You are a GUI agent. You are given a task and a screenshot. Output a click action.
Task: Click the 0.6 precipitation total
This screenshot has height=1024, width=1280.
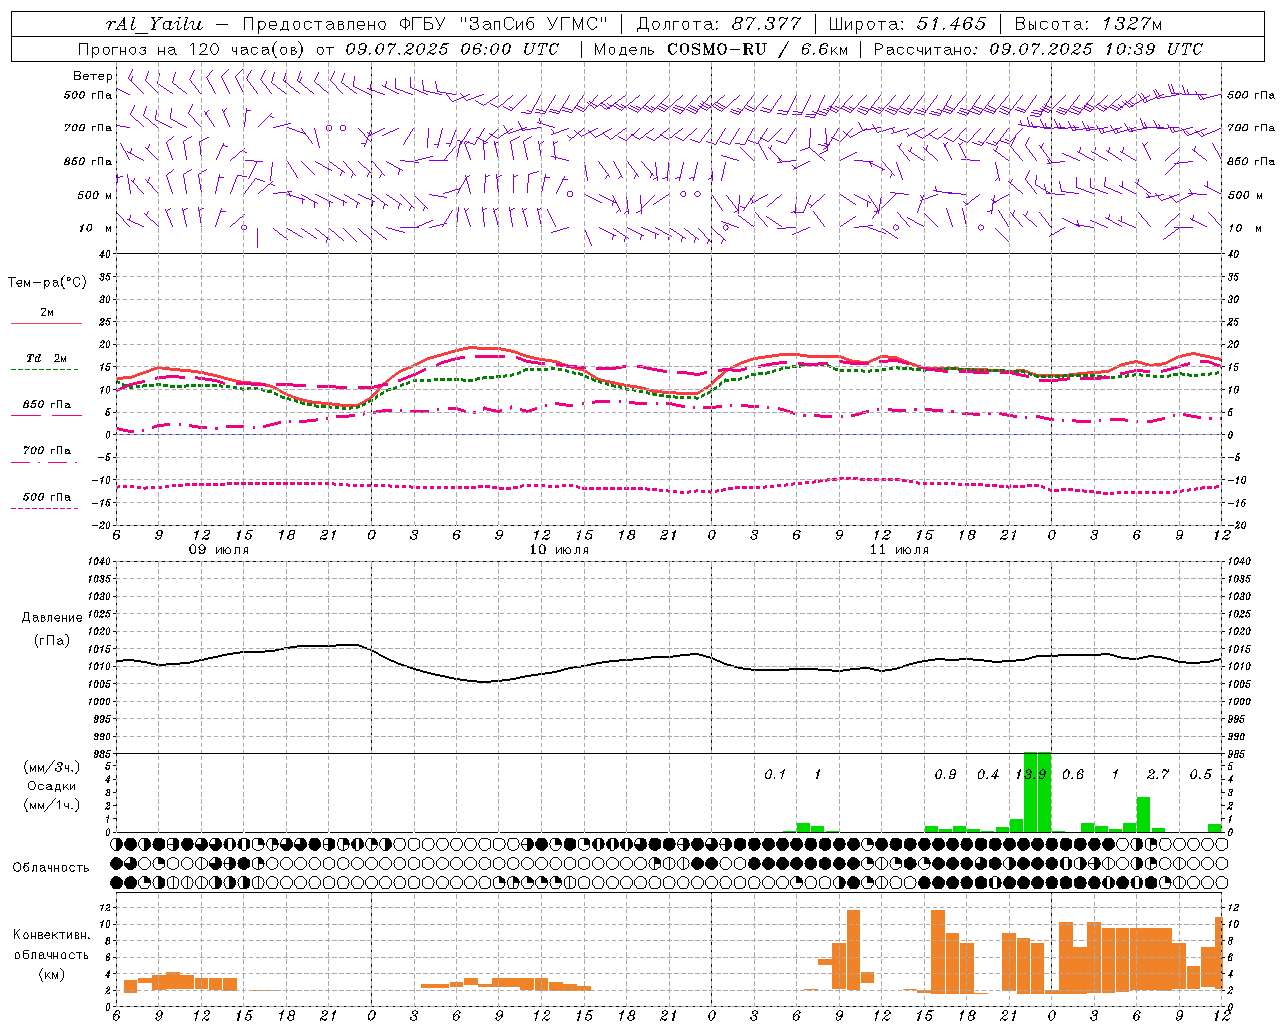pyautogui.click(x=1073, y=775)
